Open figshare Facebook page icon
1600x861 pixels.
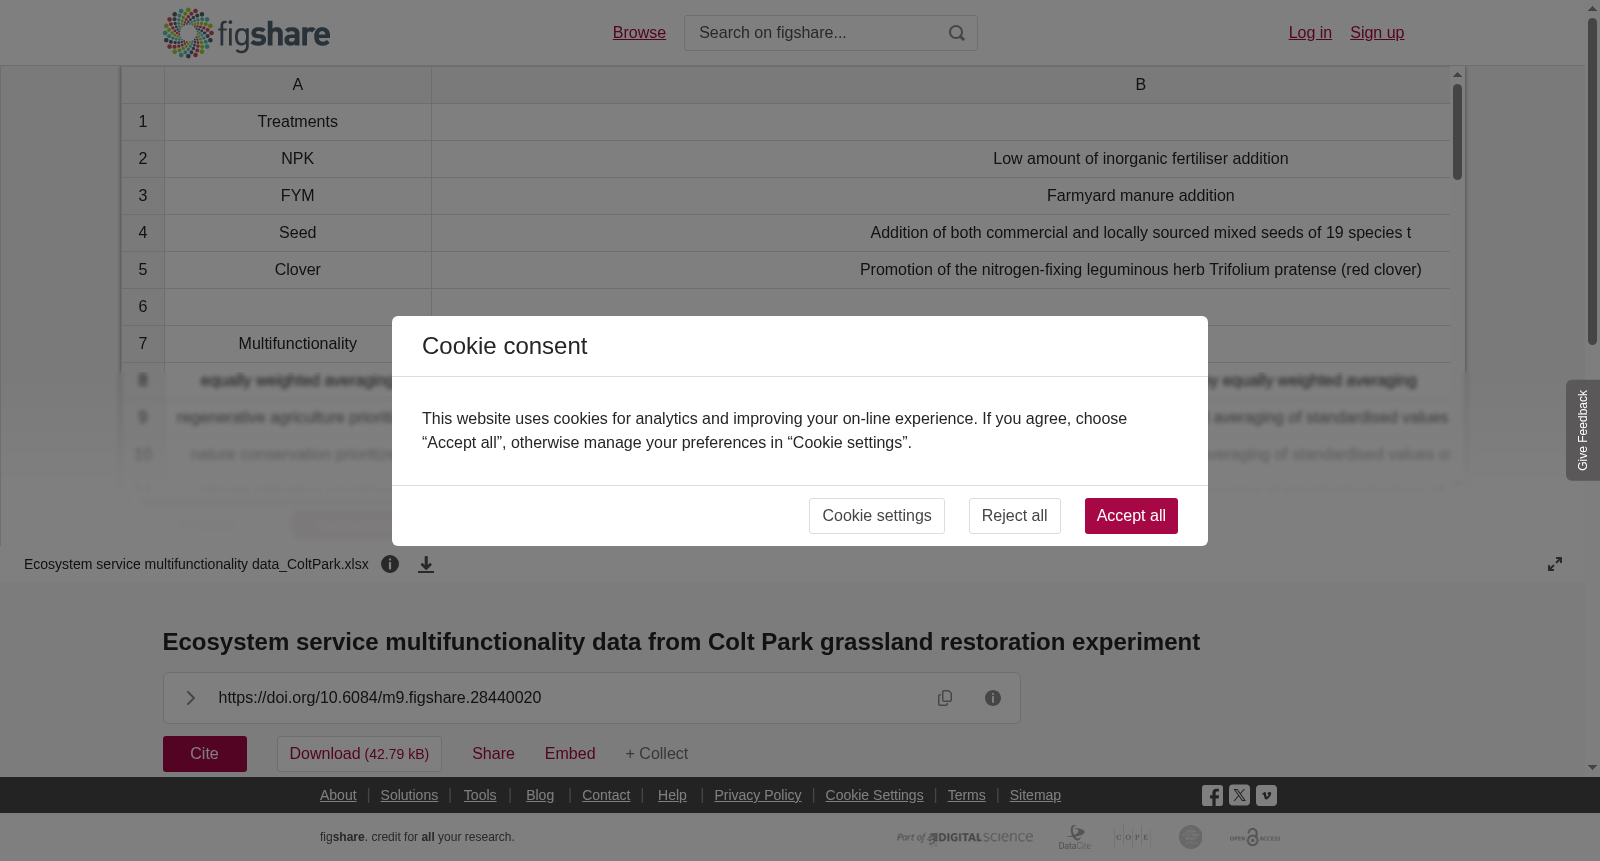click(1212, 796)
